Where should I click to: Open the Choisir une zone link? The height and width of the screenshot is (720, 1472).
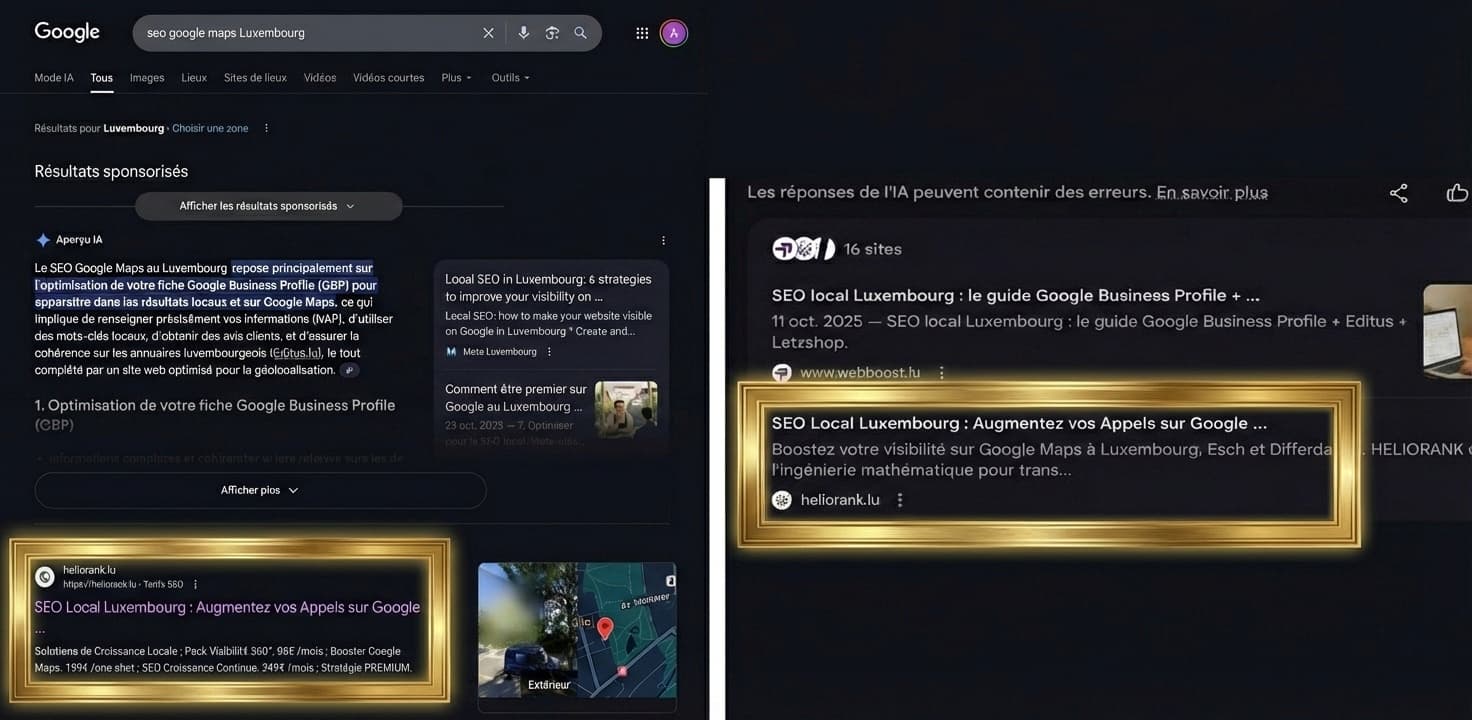[210, 128]
